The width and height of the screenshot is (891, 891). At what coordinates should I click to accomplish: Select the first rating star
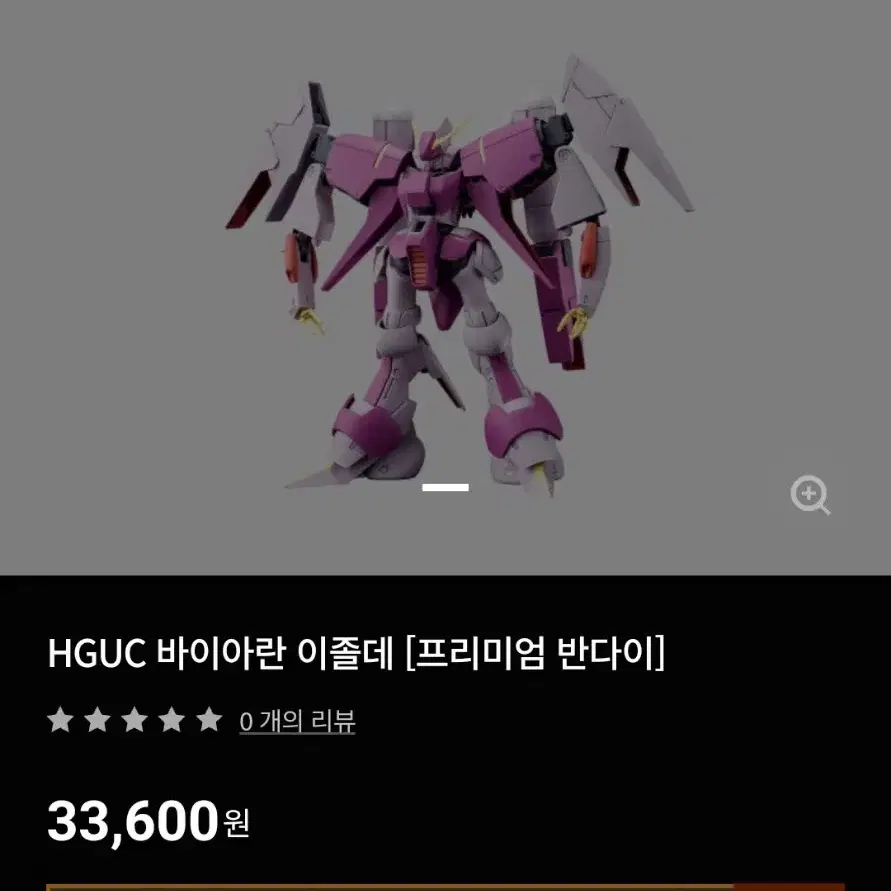pos(60,720)
